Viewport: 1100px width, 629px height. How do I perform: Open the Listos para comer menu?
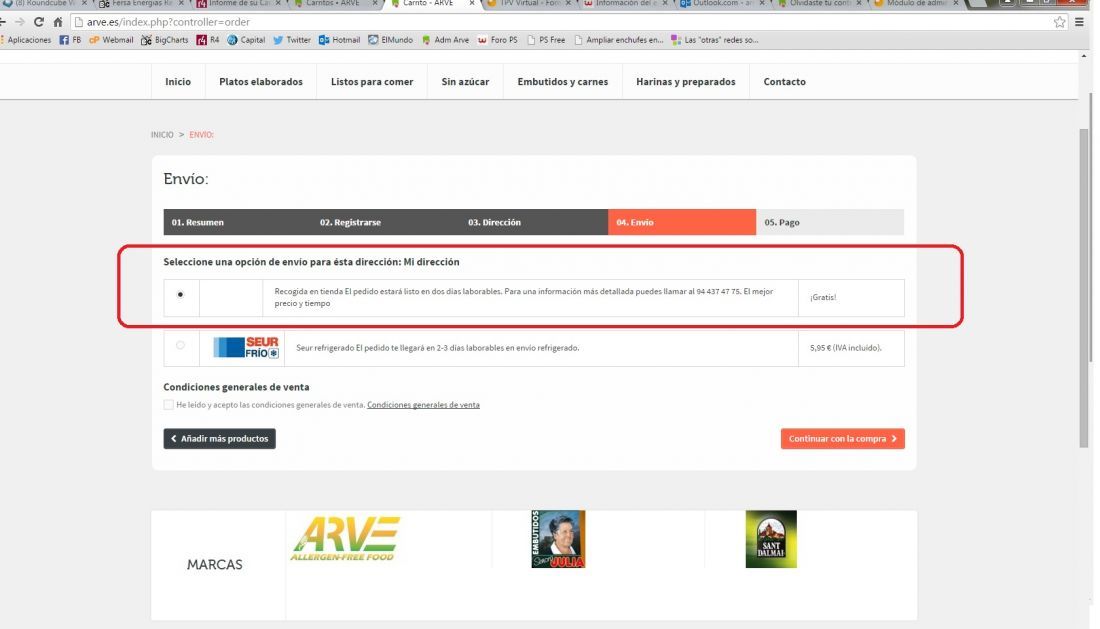pos(372,82)
